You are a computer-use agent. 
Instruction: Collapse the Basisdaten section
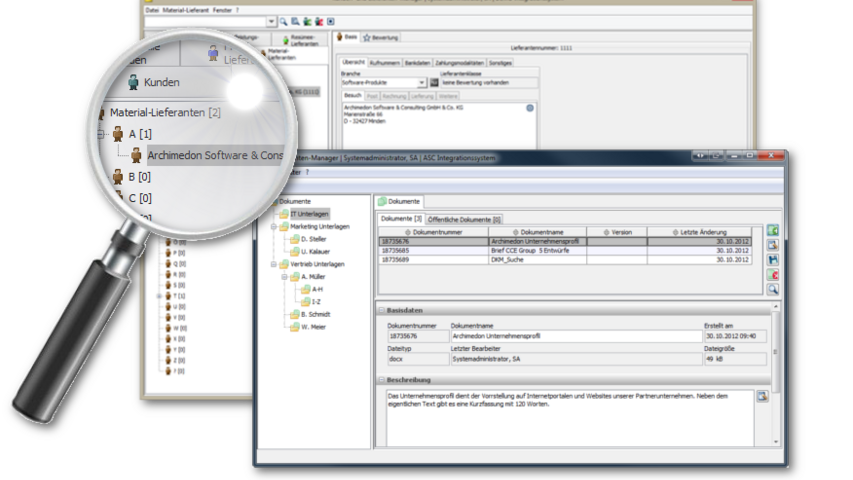(x=381, y=310)
